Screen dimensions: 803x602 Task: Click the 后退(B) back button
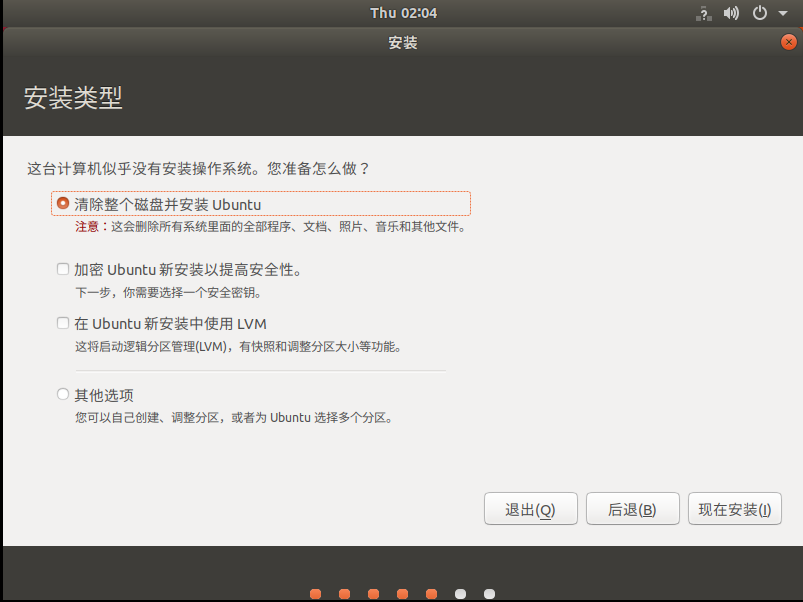632,509
